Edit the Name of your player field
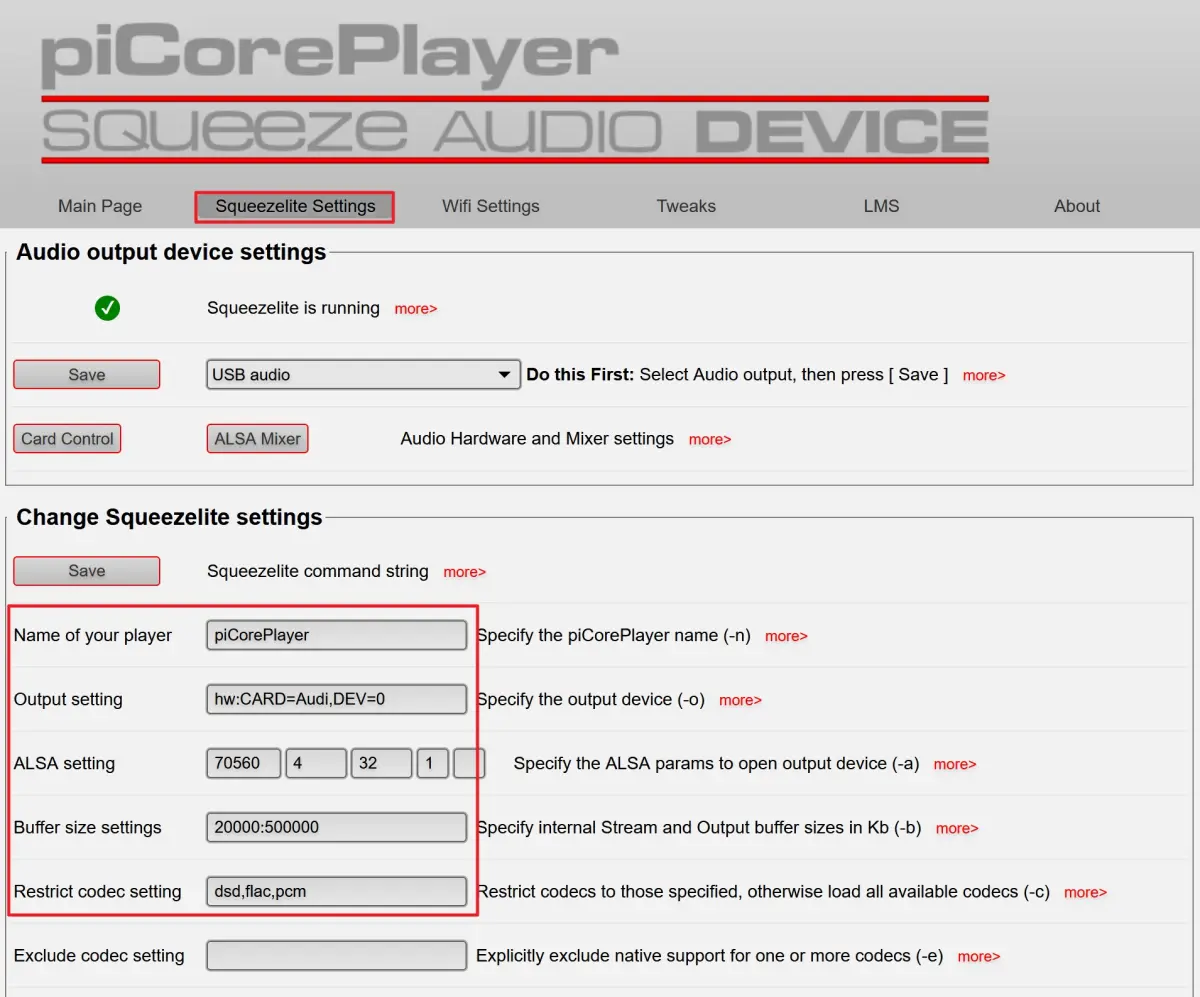The height and width of the screenshot is (997, 1200). (337, 635)
